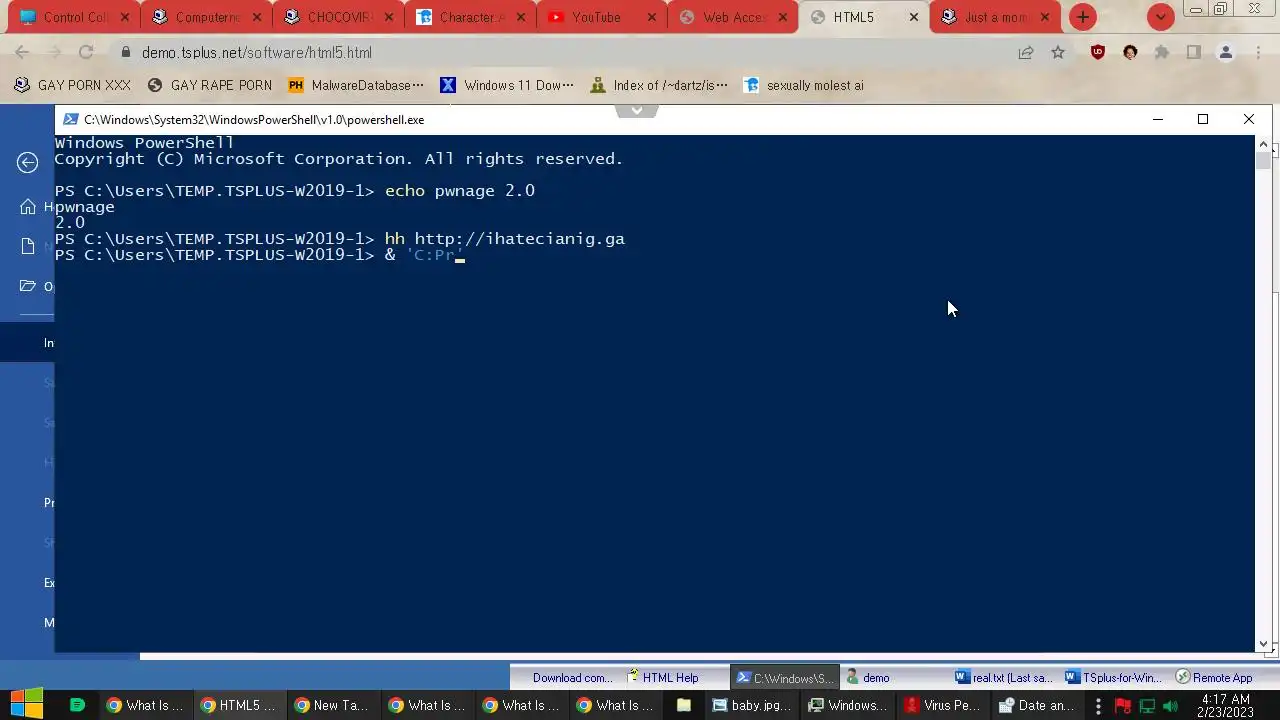Image resolution: width=1280 pixels, height=720 pixels.
Task: Open Windows 11 Dow bookmark
Action: coord(507,85)
